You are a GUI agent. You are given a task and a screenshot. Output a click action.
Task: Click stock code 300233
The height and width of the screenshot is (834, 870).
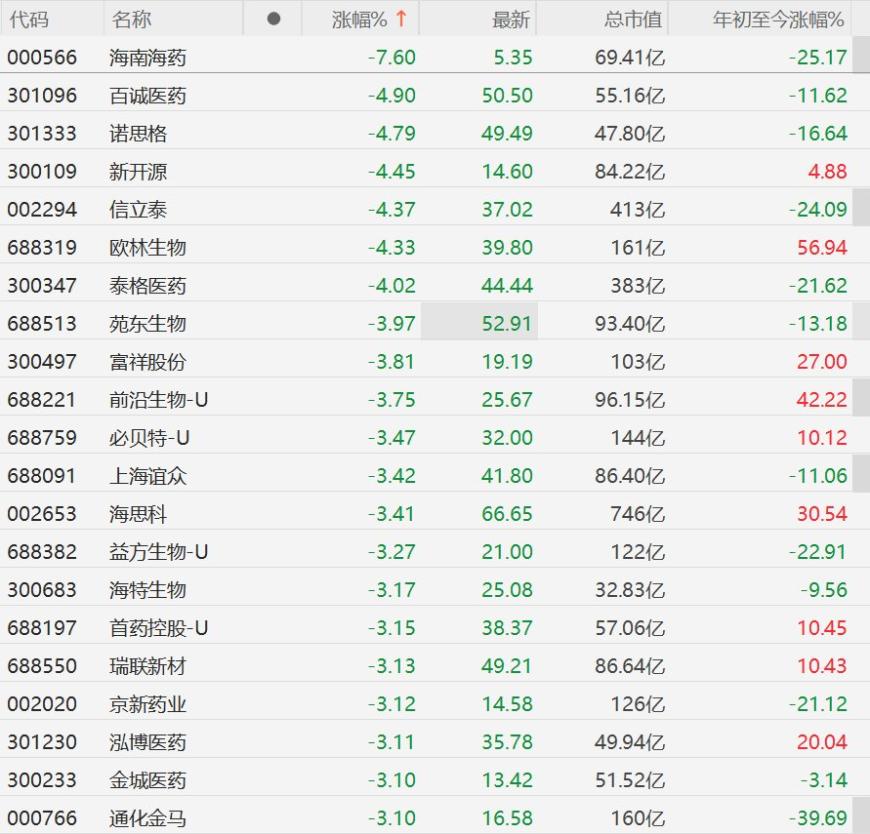[42, 780]
